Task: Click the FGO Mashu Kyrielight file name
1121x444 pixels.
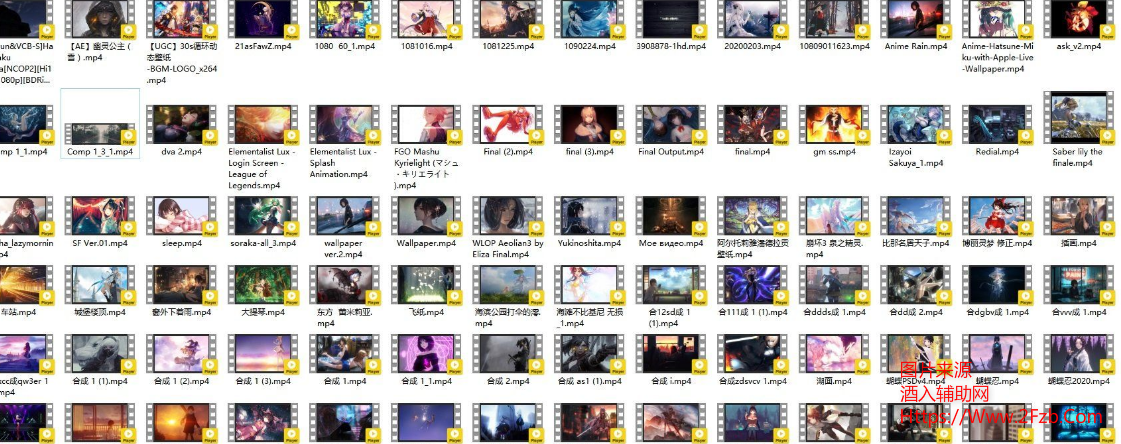Action: pyautogui.click(x=426, y=169)
